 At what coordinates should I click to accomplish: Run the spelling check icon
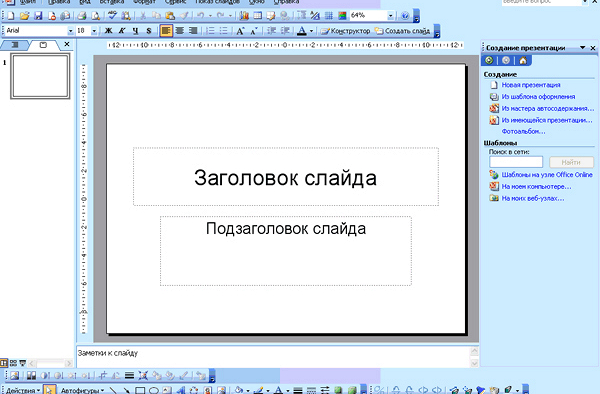pos(112,16)
